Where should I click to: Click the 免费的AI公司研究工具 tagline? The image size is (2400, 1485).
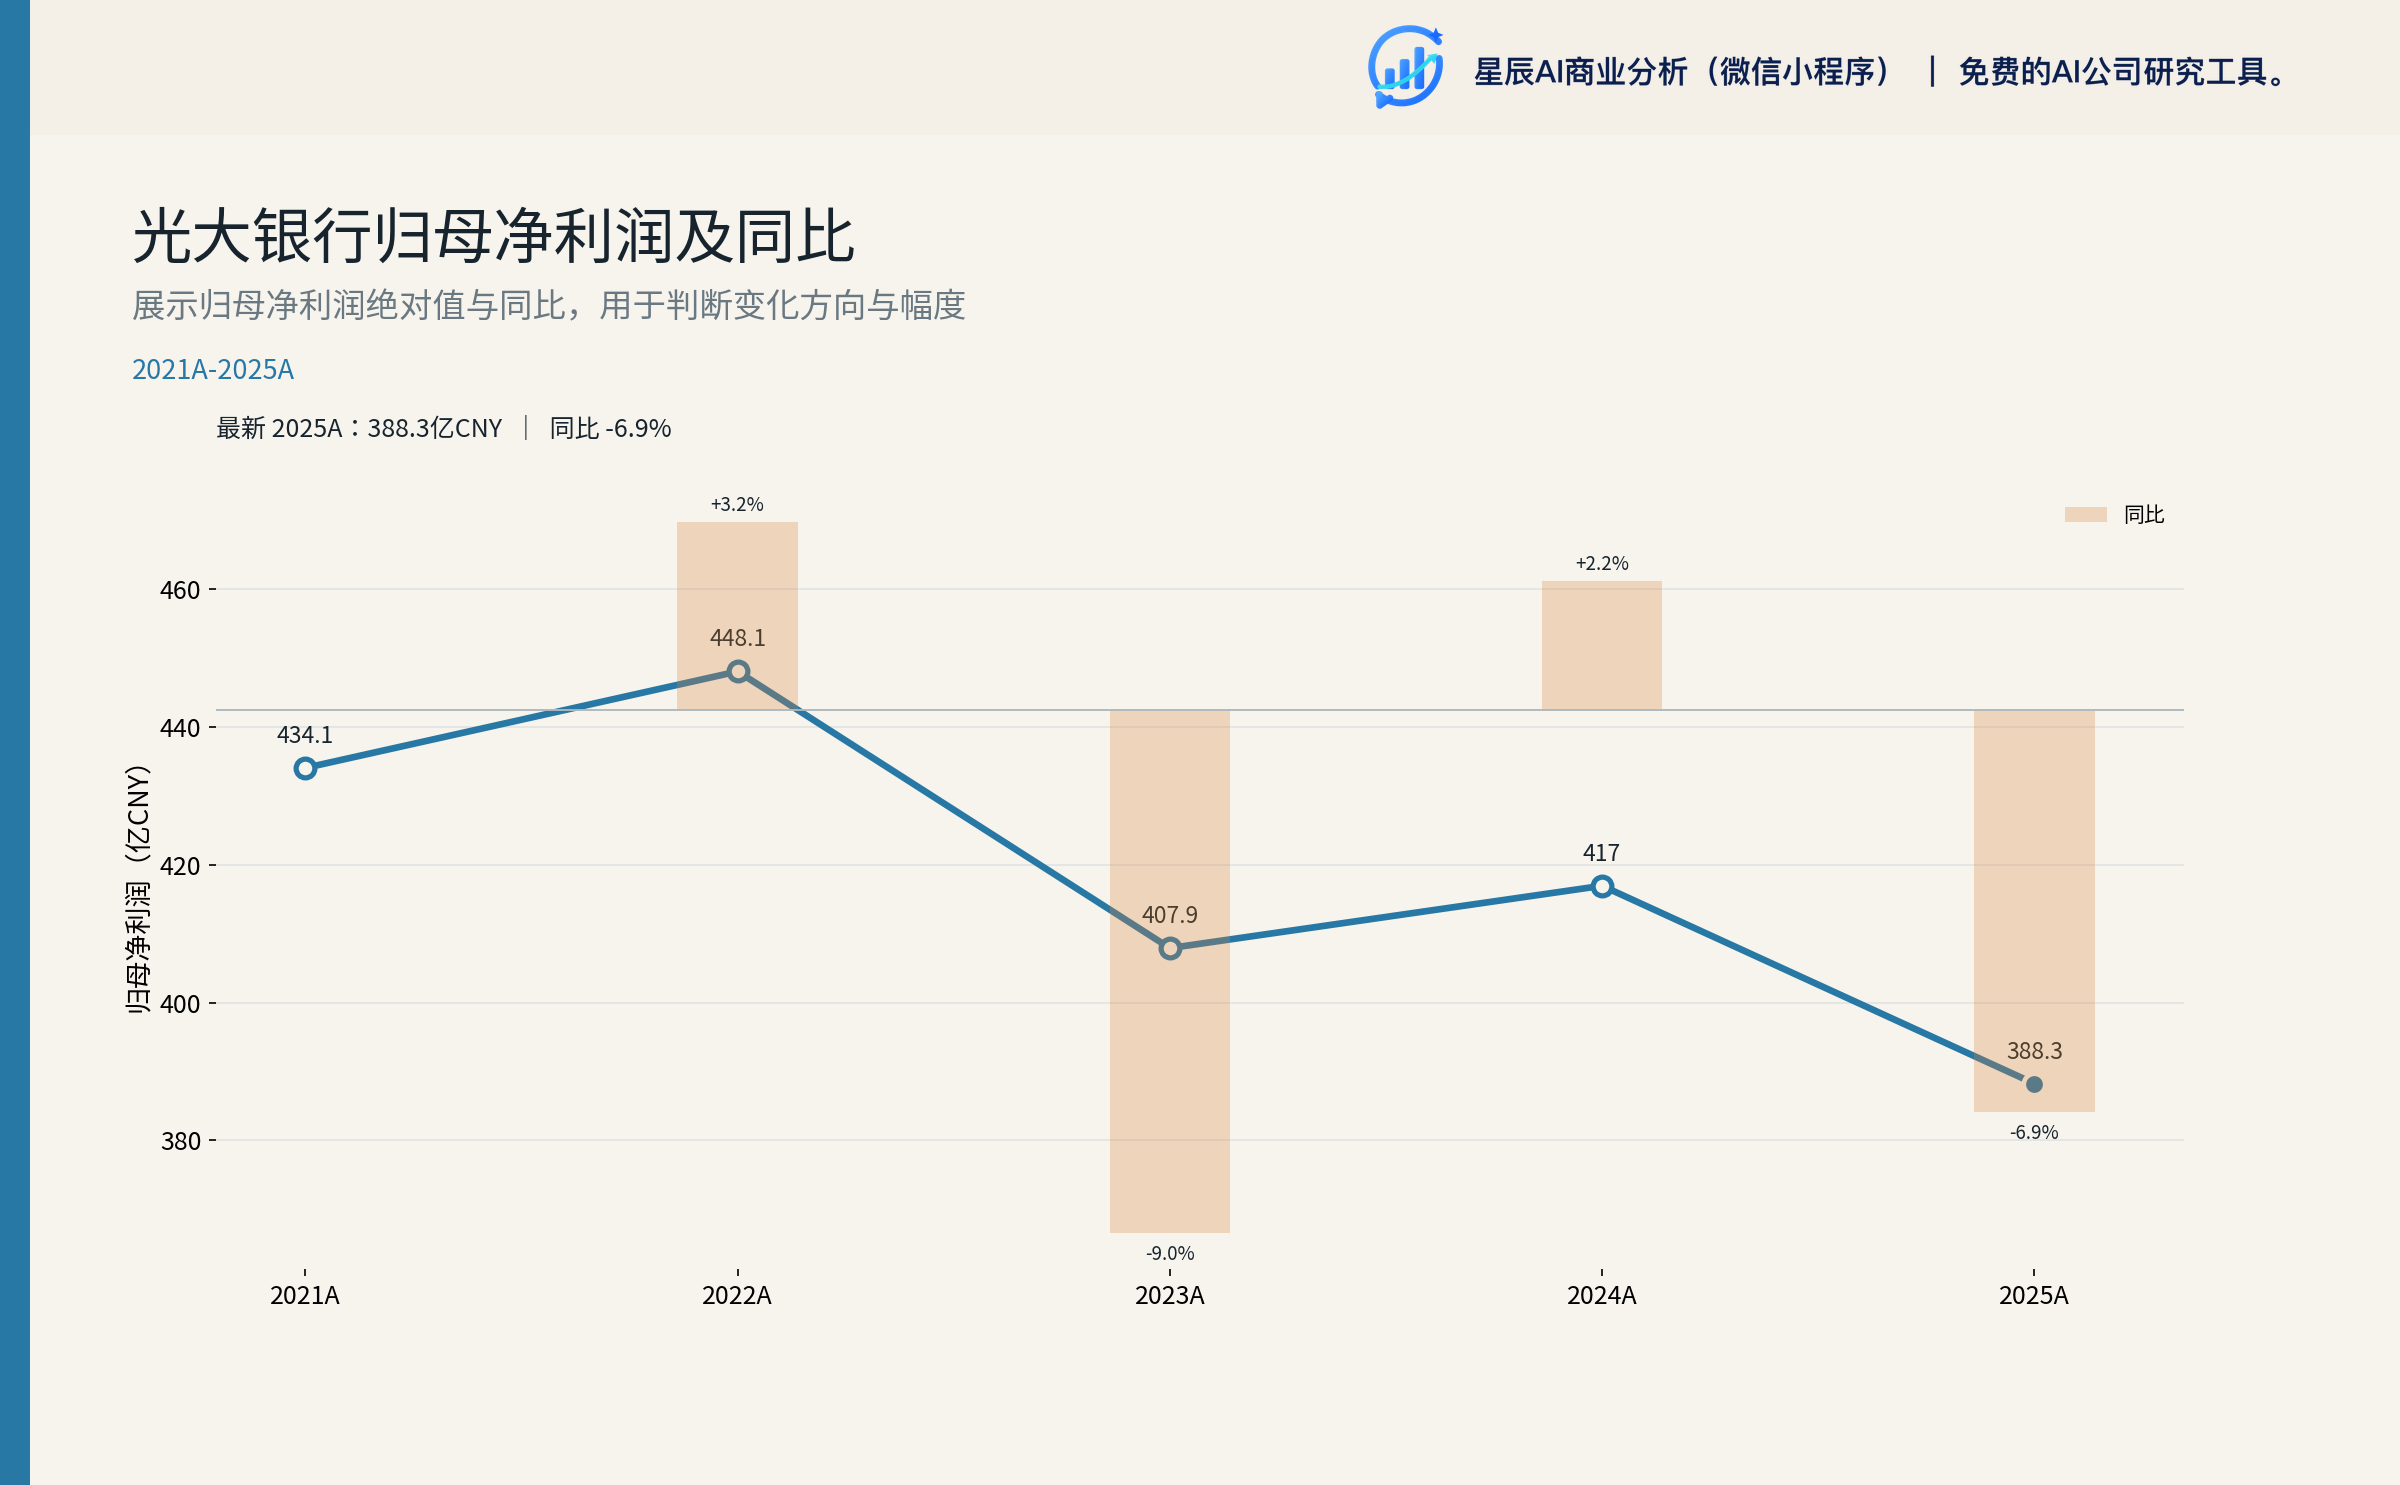[x=2122, y=72]
